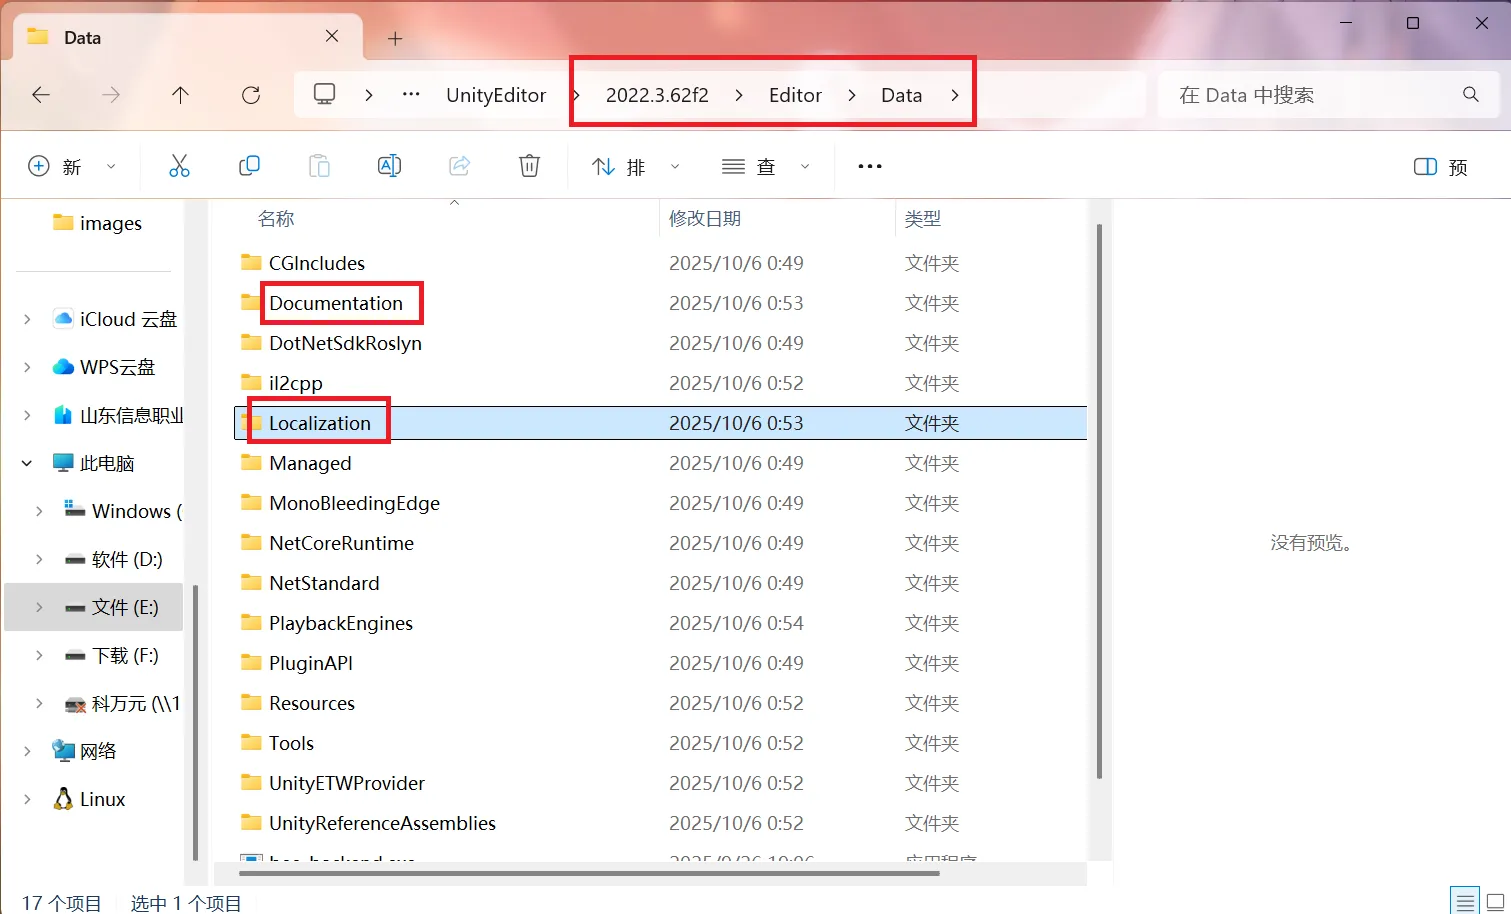Open the Sort dropdown menu

[635, 167]
